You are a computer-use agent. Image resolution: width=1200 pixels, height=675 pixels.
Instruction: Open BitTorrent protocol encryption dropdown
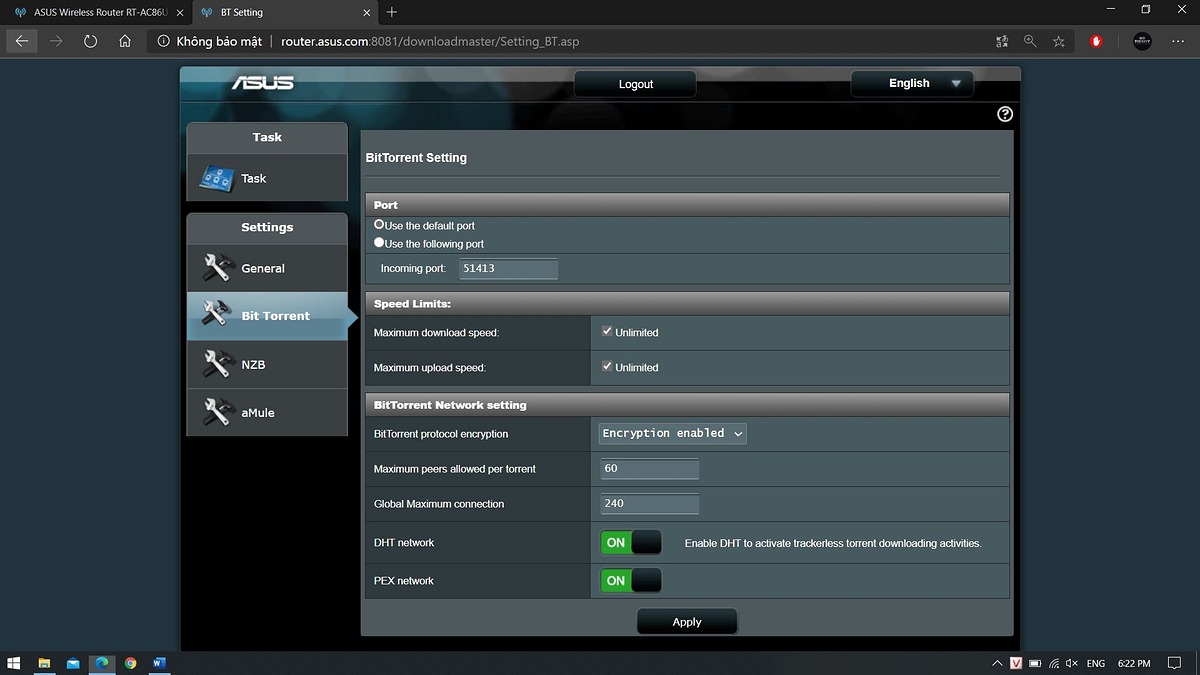(672, 433)
